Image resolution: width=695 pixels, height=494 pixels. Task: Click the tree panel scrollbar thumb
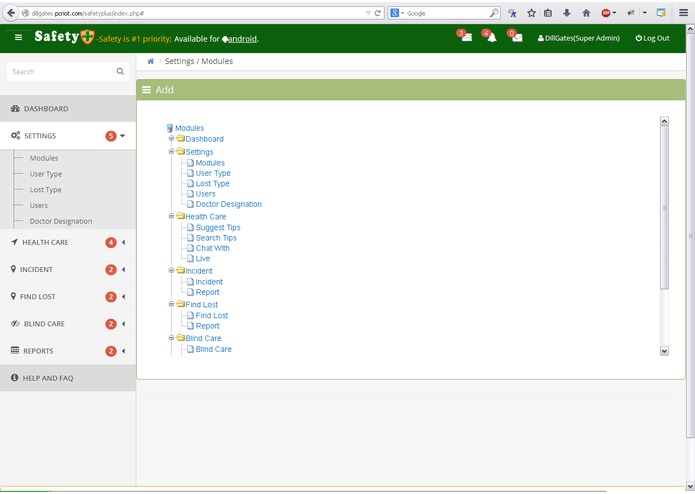(x=664, y=207)
